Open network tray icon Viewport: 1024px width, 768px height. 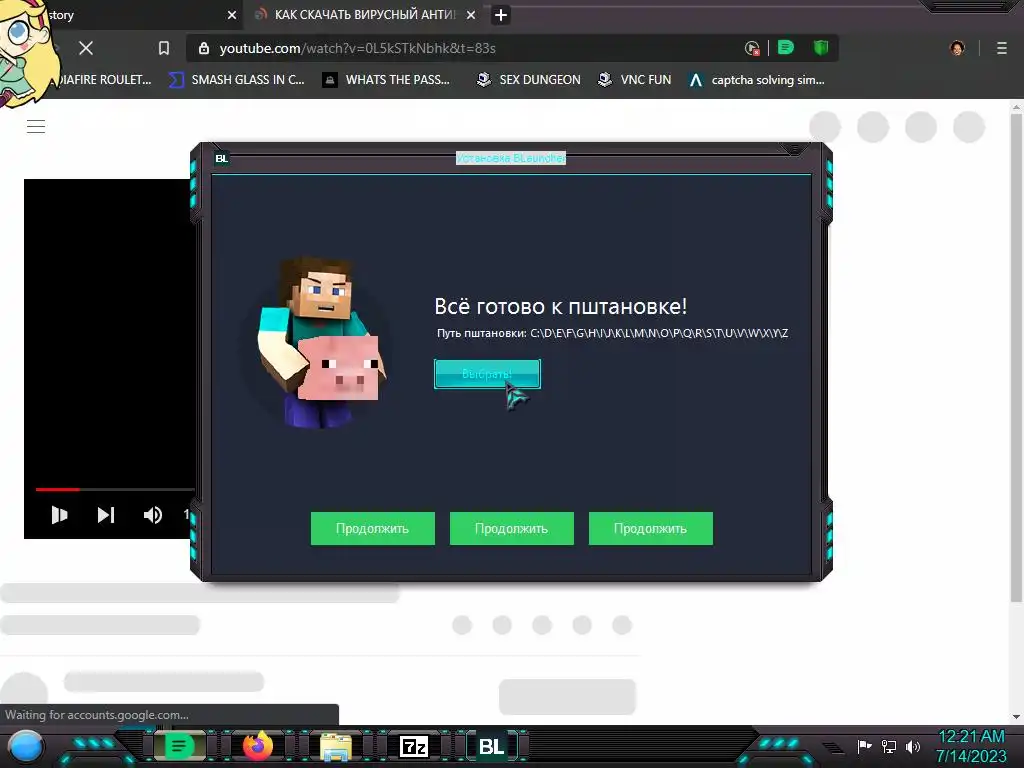tap(889, 746)
